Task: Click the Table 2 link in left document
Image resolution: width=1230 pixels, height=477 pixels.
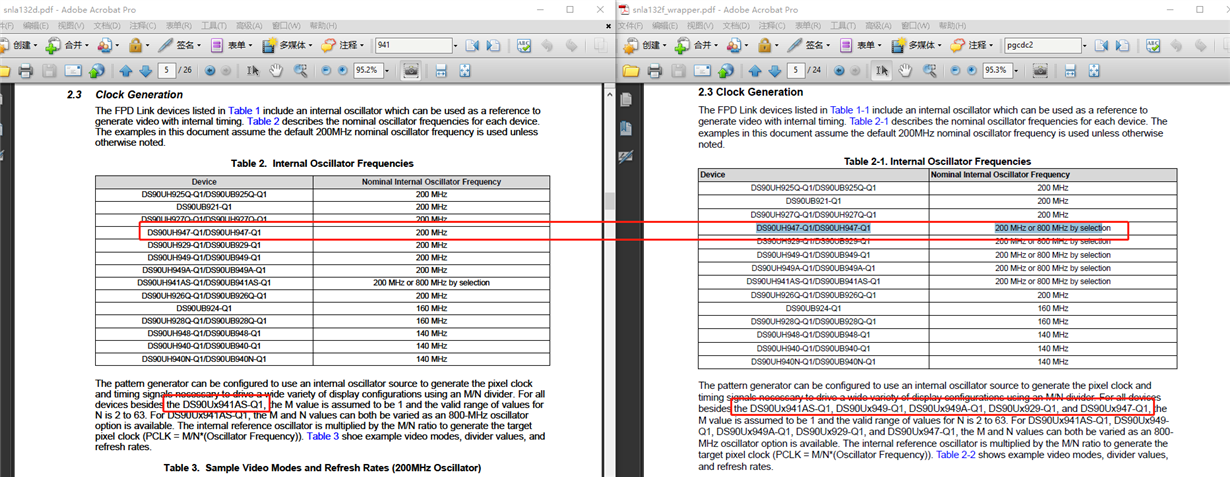Action: point(264,121)
